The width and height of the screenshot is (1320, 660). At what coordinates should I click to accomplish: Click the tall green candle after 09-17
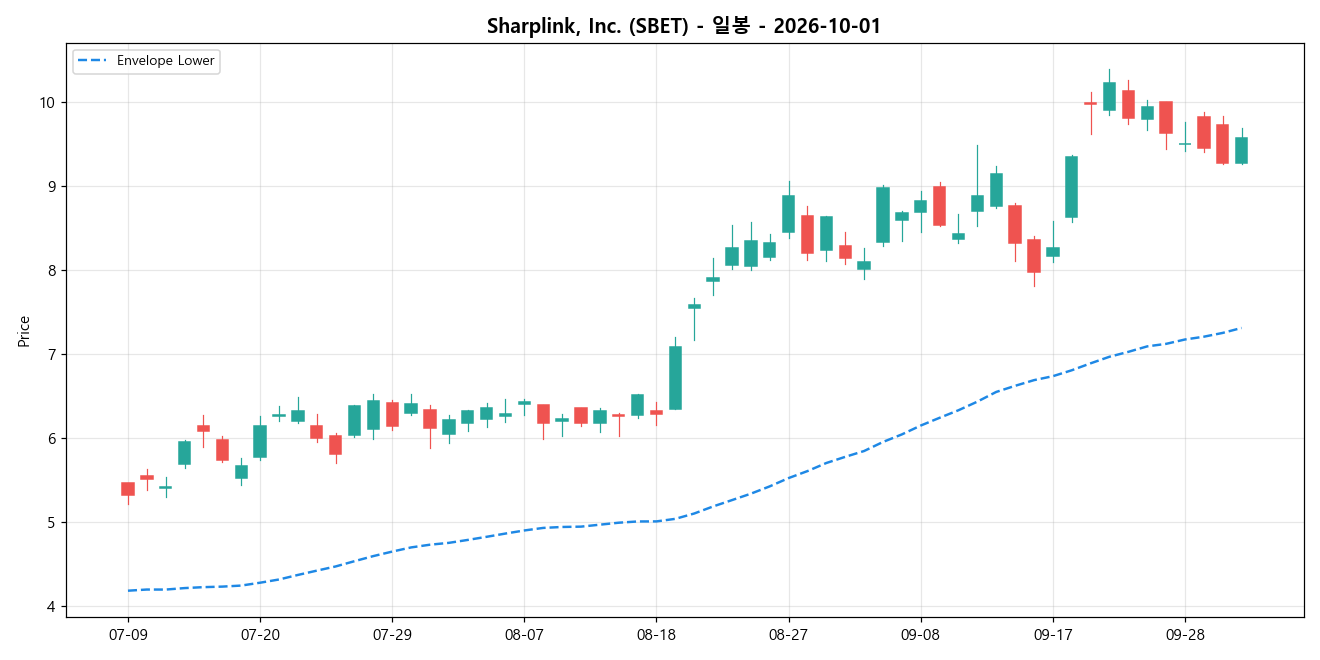1071,187
